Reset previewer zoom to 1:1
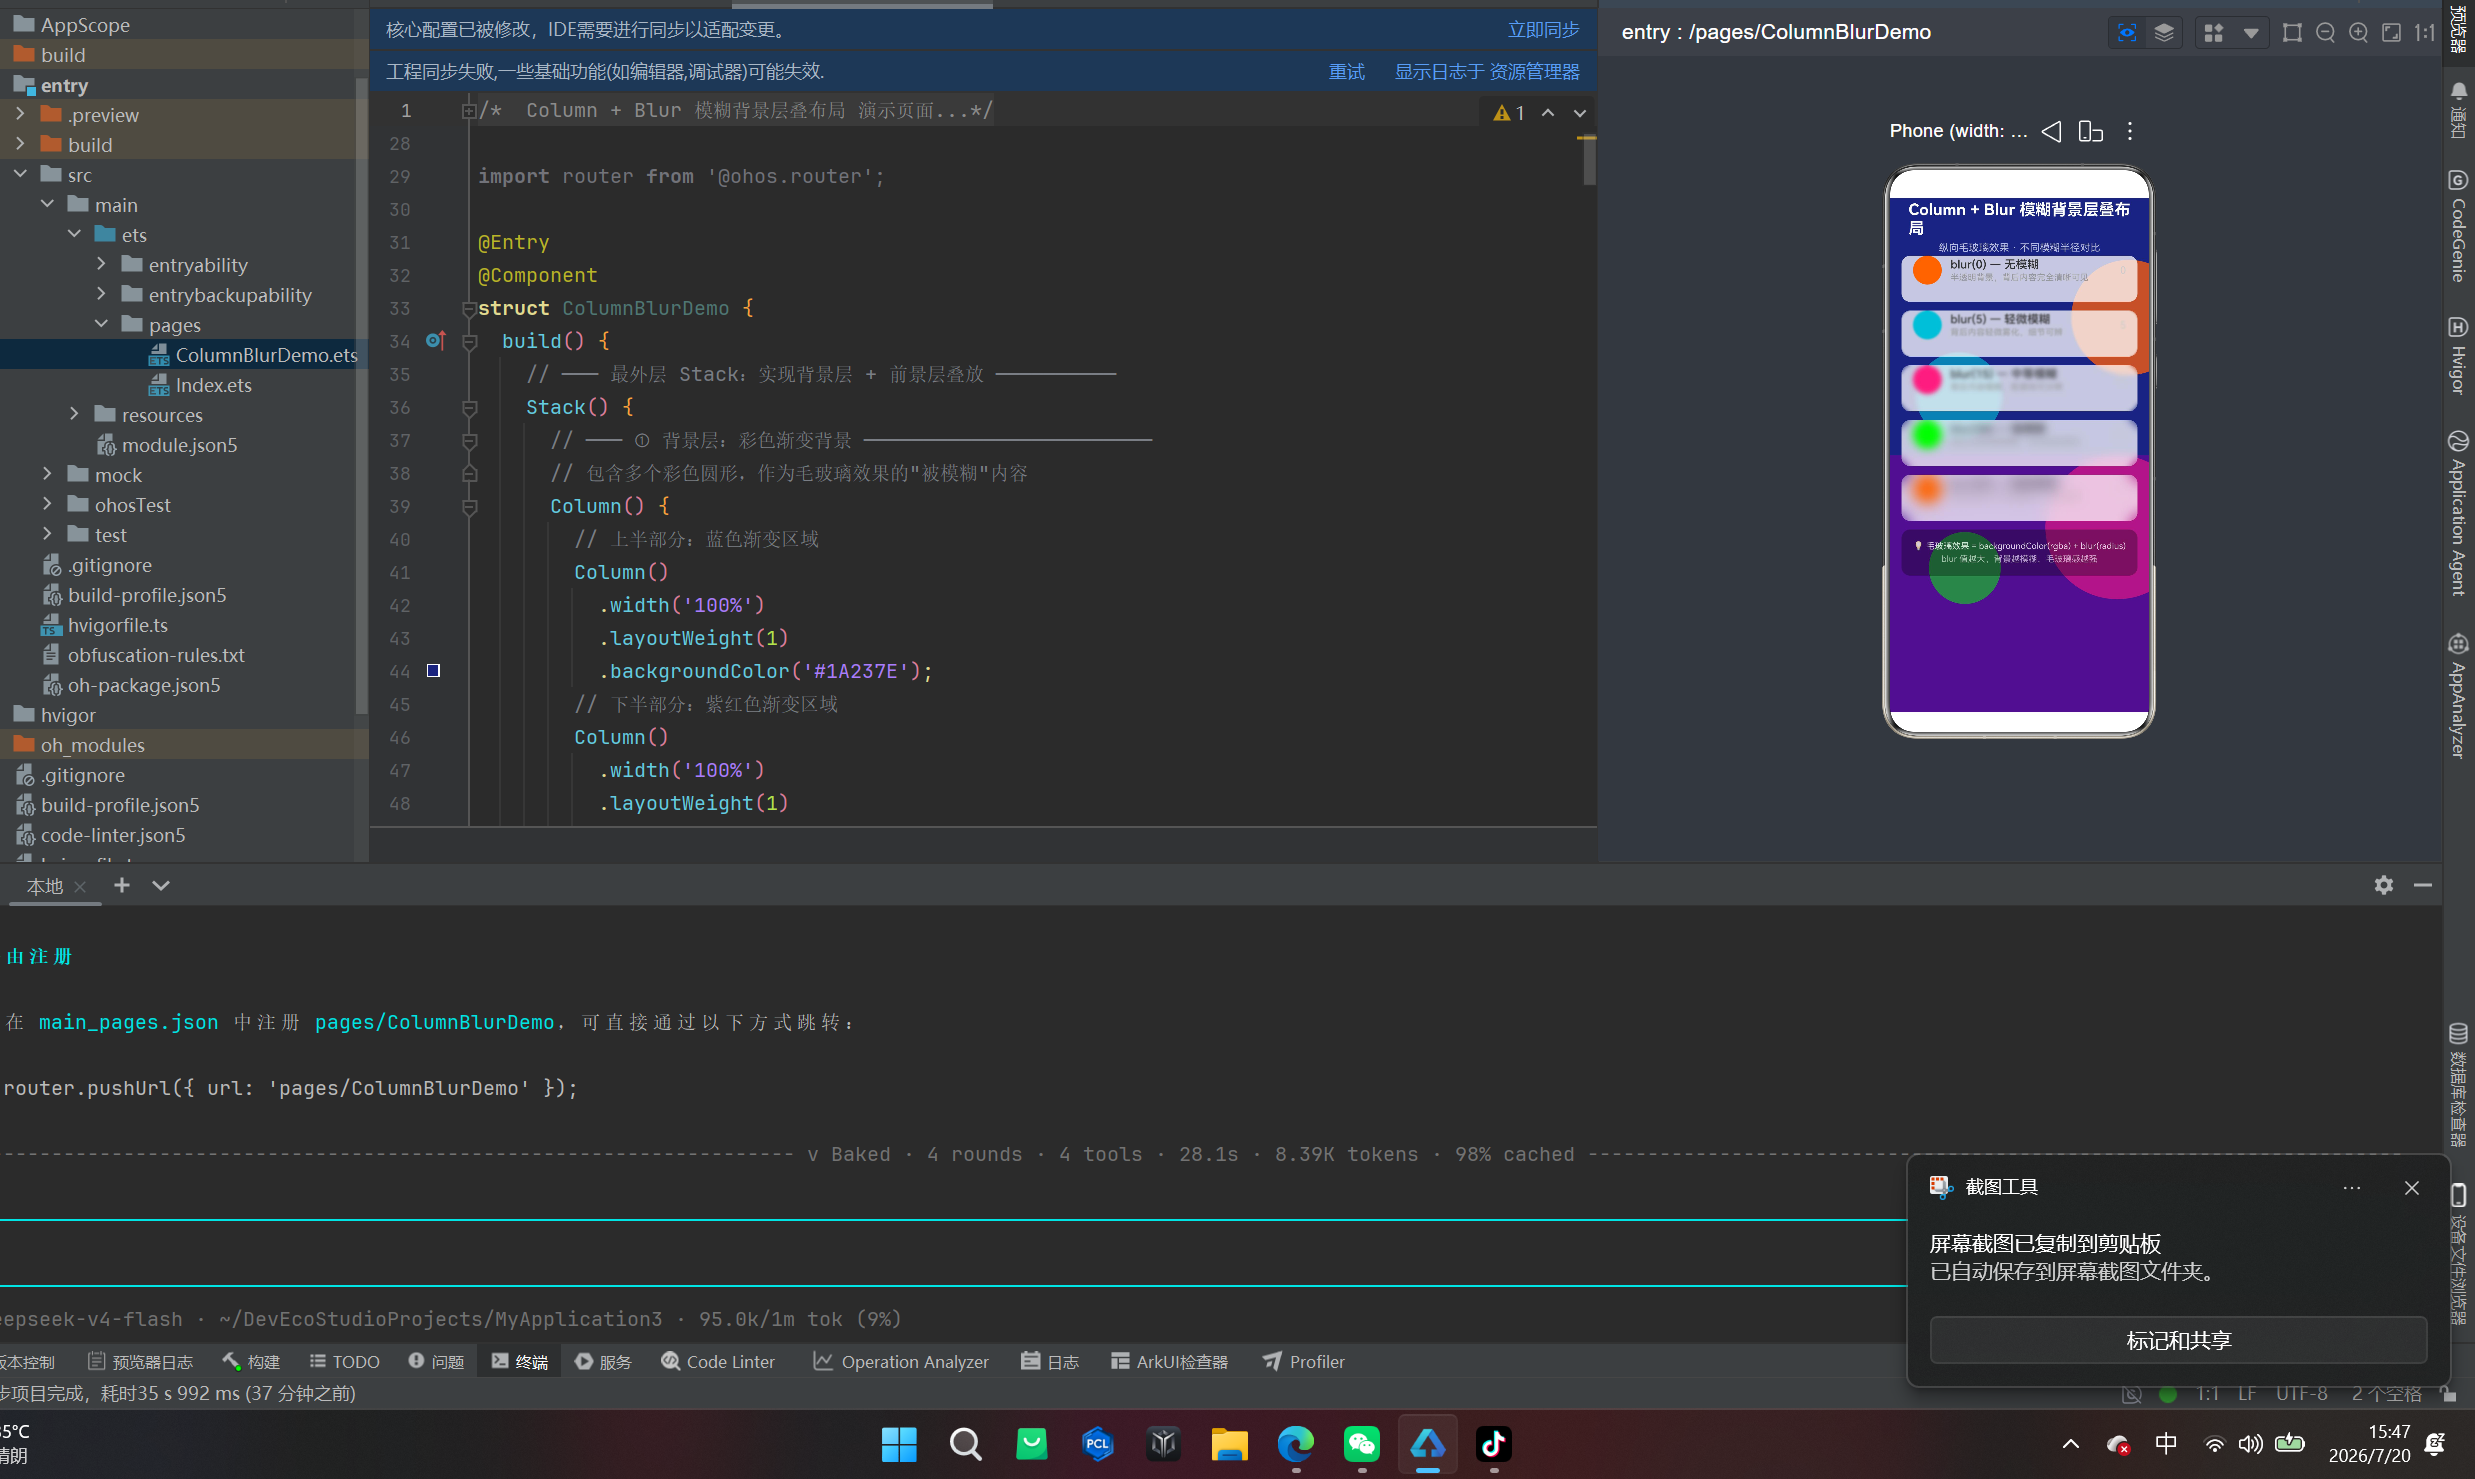2475x1479 pixels. click(x=2424, y=32)
